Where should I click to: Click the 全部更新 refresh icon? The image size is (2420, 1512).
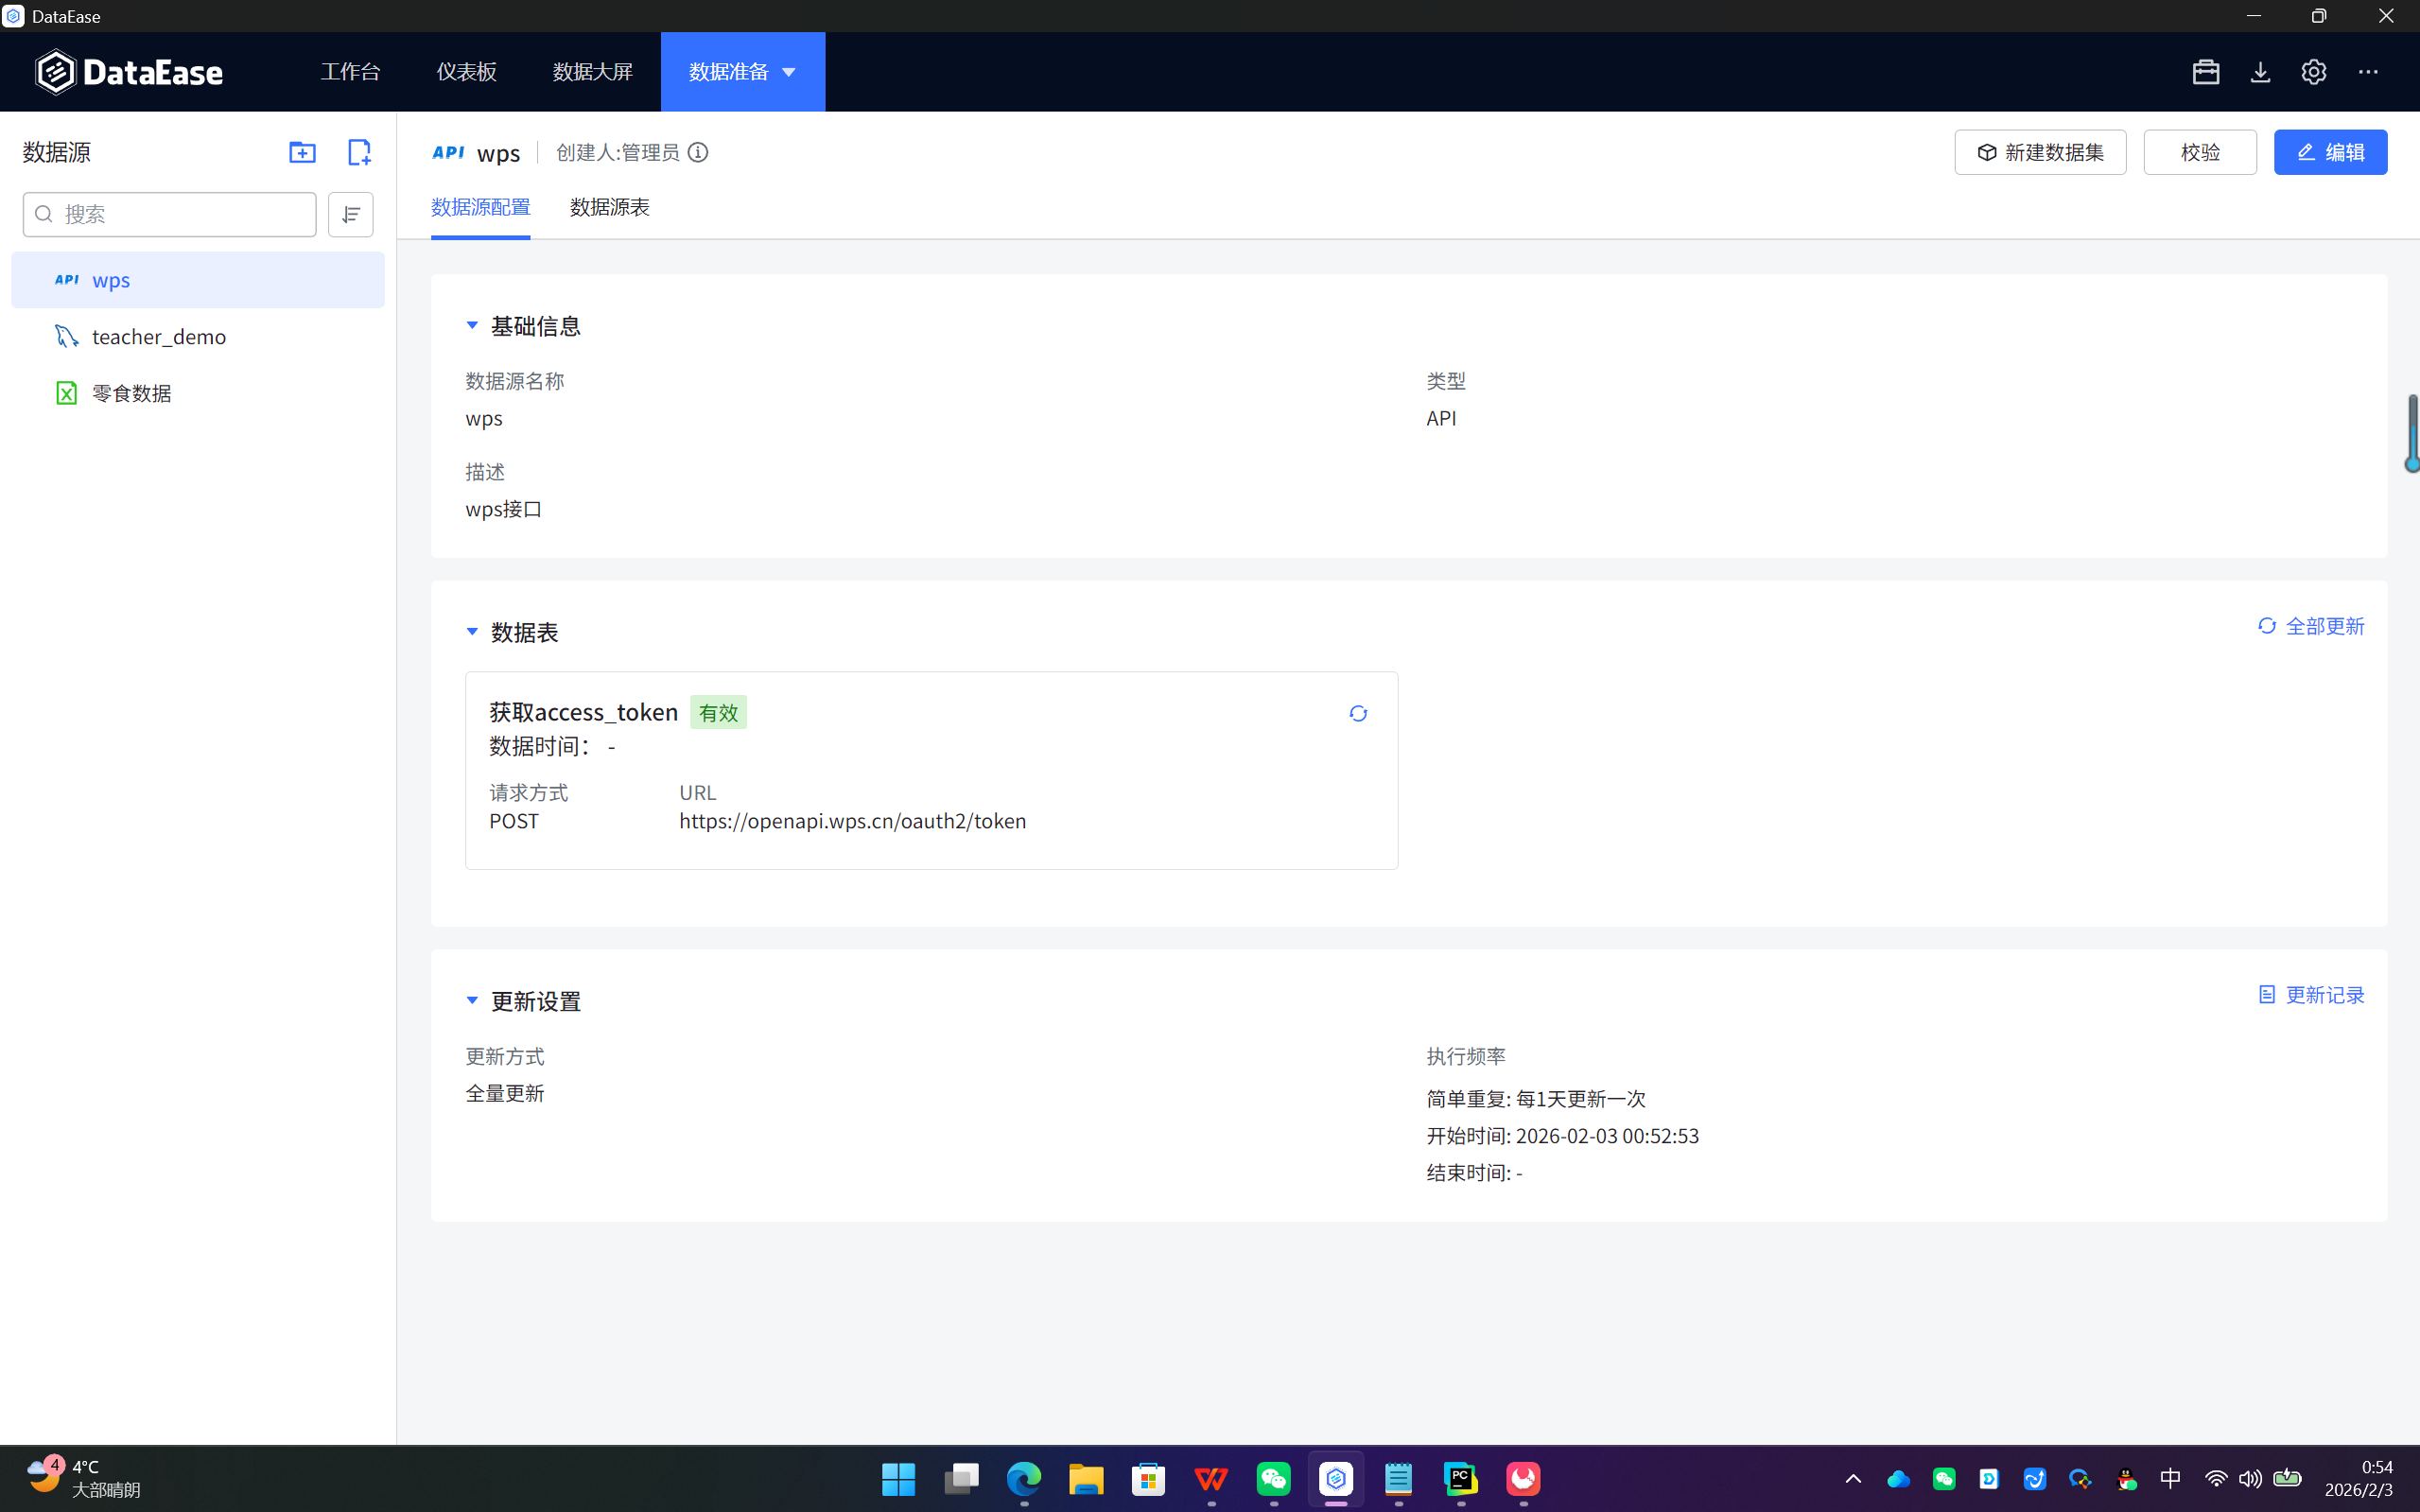click(x=2268, y=625)
